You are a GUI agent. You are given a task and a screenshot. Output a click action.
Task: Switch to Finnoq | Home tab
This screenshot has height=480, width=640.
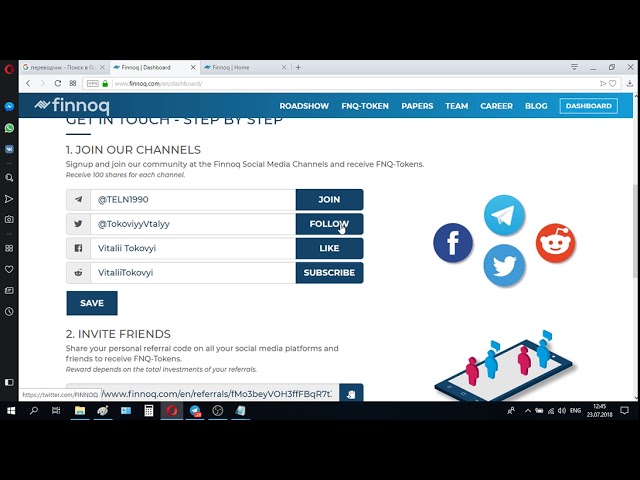(245, 67)
